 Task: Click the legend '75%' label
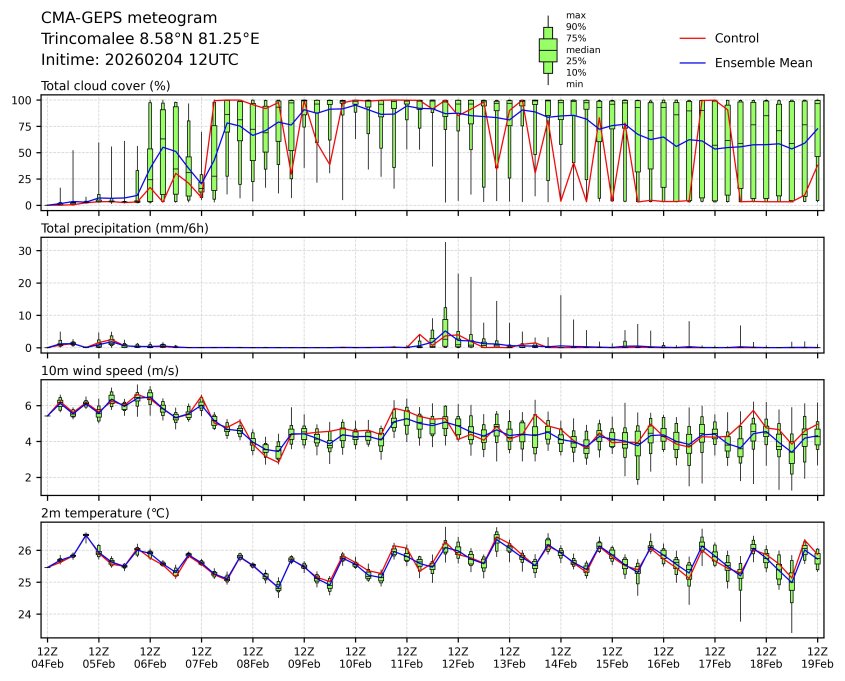(x=576, y=38)
